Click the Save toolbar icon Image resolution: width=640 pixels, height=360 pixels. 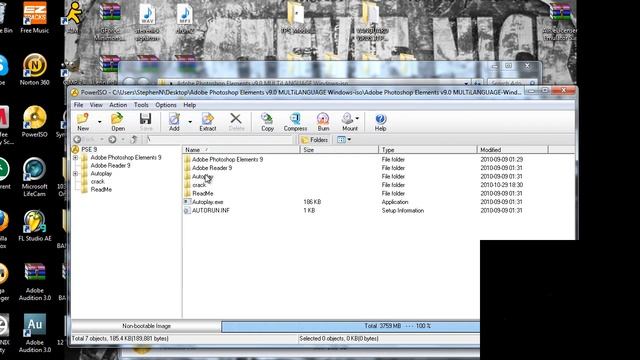[146, 122]
